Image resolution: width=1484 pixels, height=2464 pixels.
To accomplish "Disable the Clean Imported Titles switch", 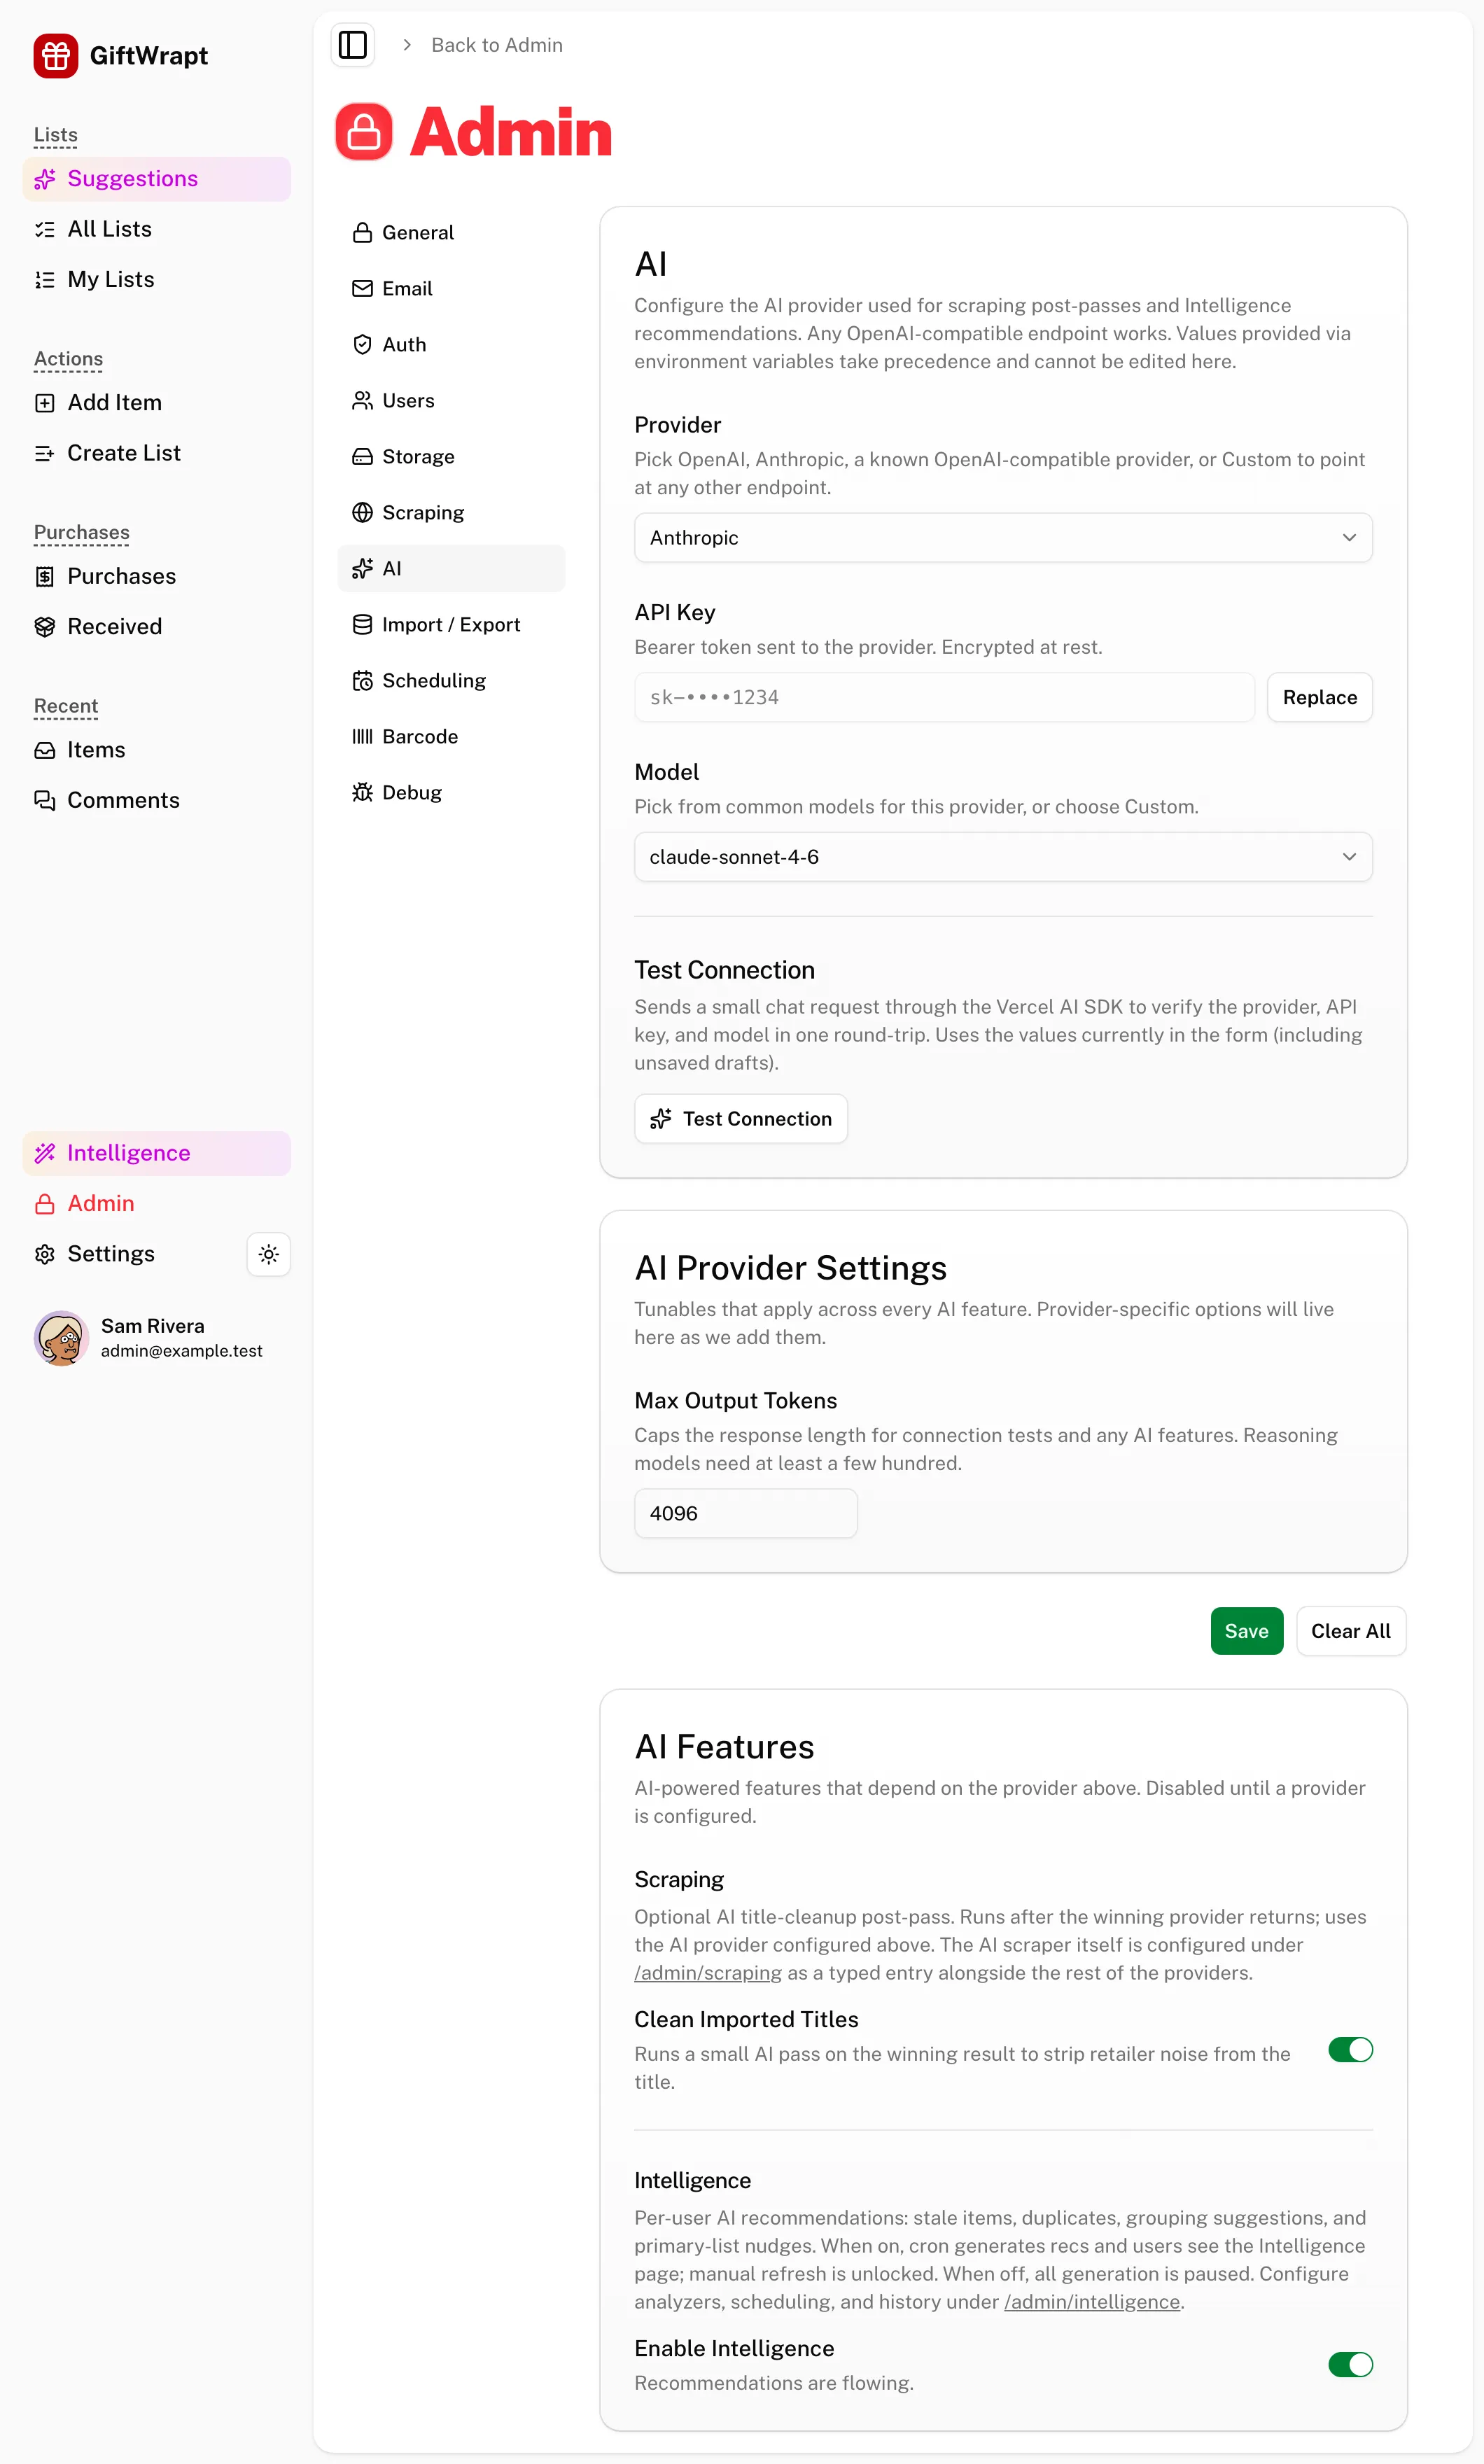I will click(1350, 2050).
